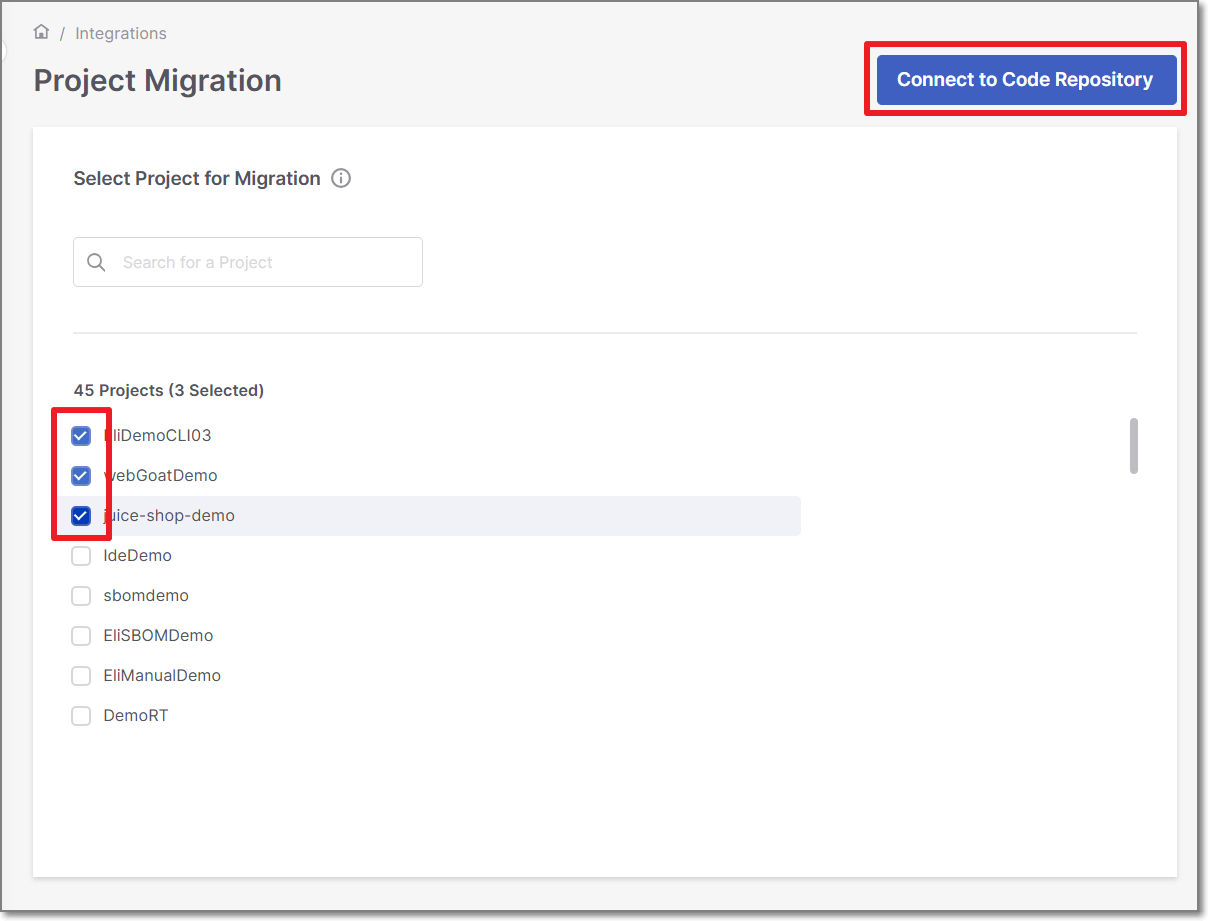The height and width of the screenshot is (921, 1208).
Task: Check the IdeDemo project checkbox
Action: click(x=81, y=555)
